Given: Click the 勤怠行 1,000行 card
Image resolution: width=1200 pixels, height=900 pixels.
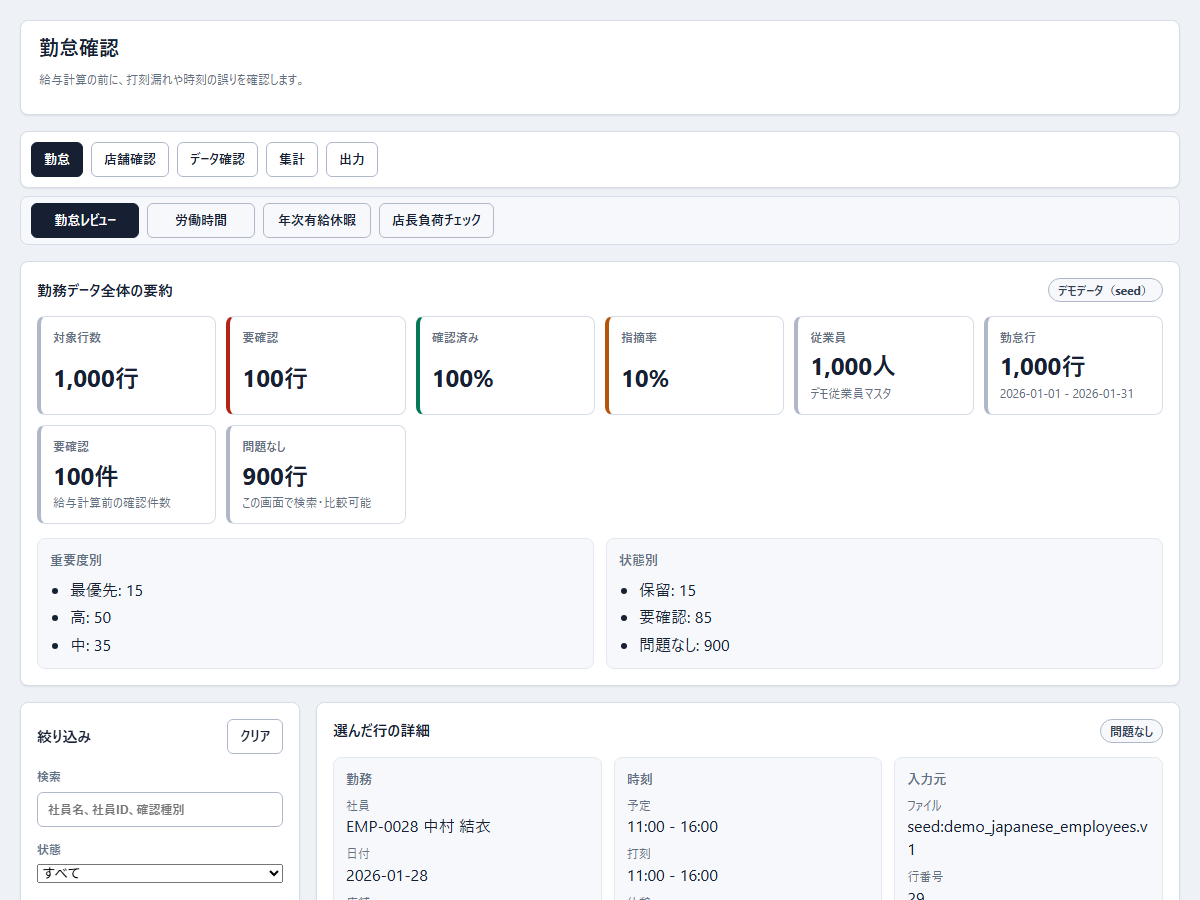Looking at the screenshot, I should (1073, 365).
